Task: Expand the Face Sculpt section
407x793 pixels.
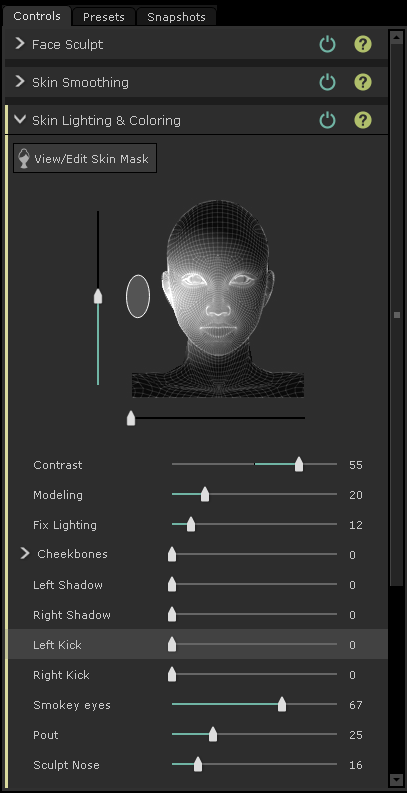Action: (x=20, y=43)
